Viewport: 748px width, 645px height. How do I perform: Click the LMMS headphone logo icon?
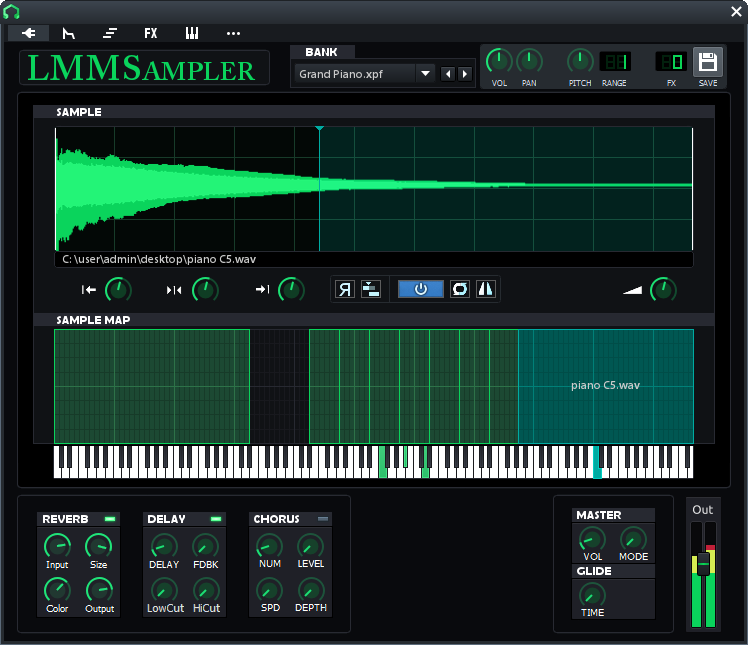(11, 11)
